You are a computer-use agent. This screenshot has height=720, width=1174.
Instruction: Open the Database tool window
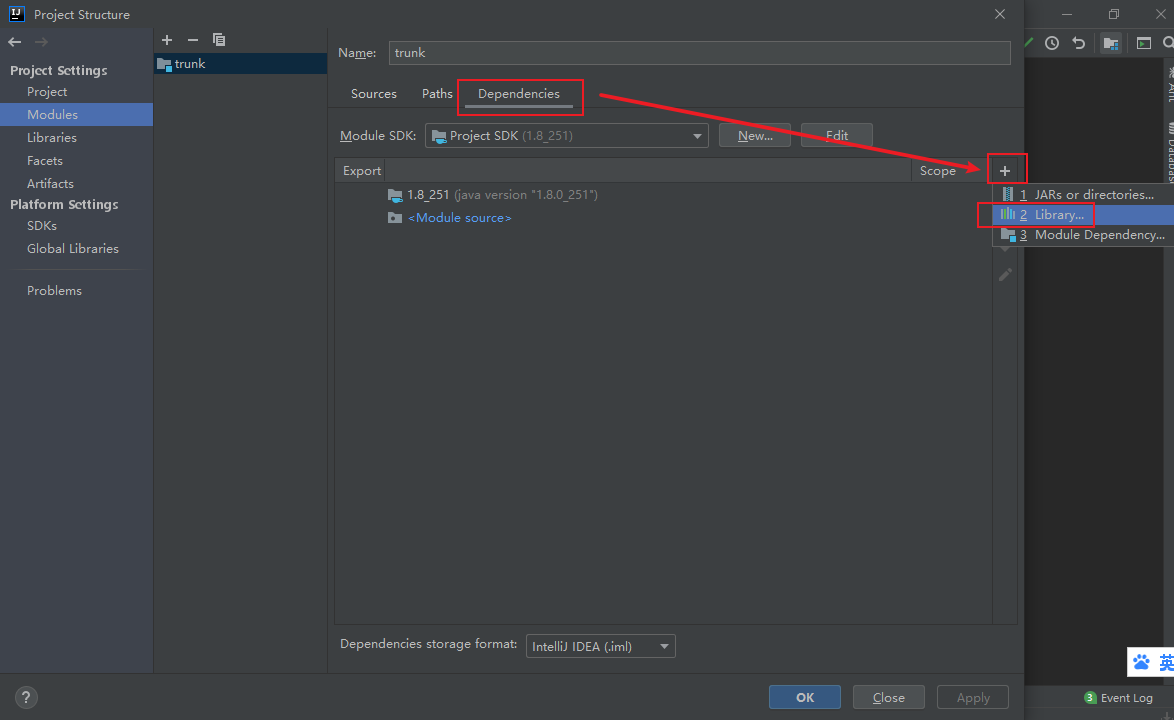[x=1170, y=153]
